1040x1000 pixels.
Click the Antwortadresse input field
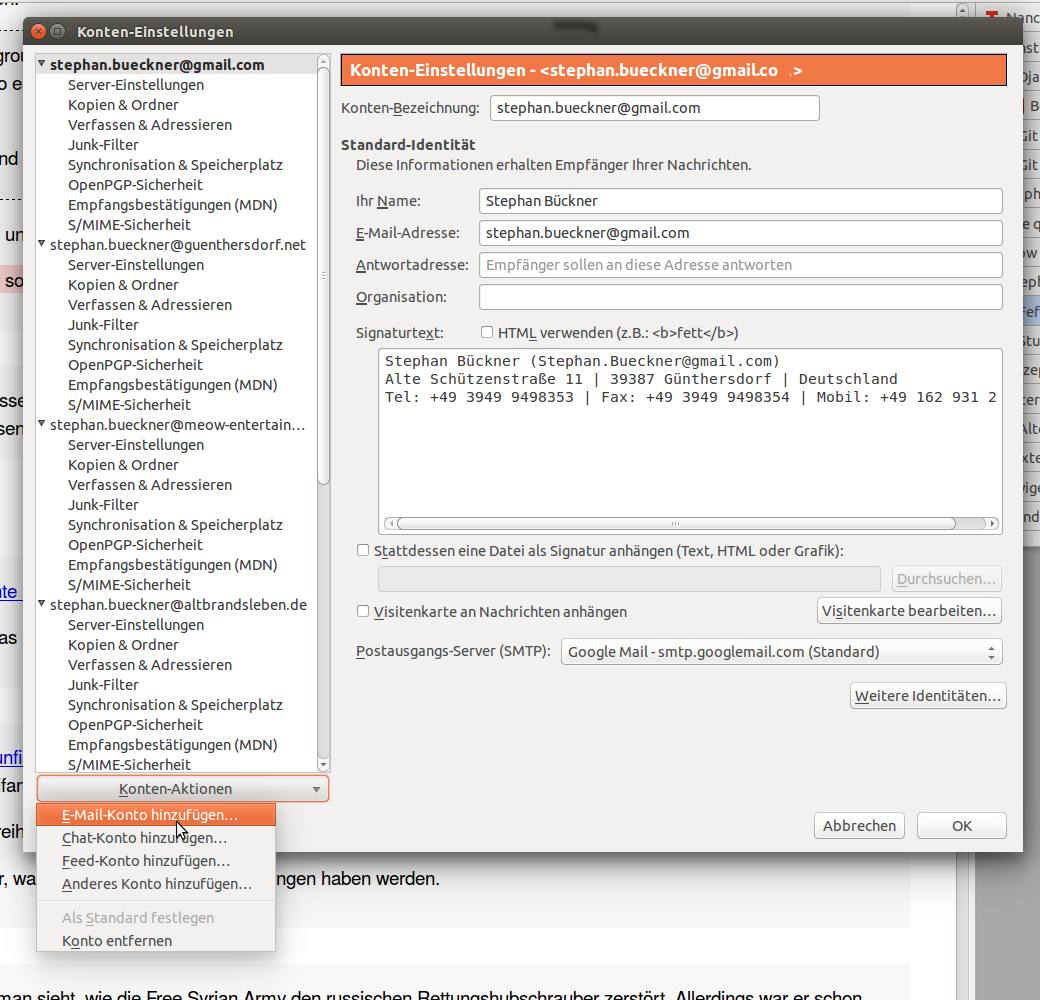click(x=740, y=265)
